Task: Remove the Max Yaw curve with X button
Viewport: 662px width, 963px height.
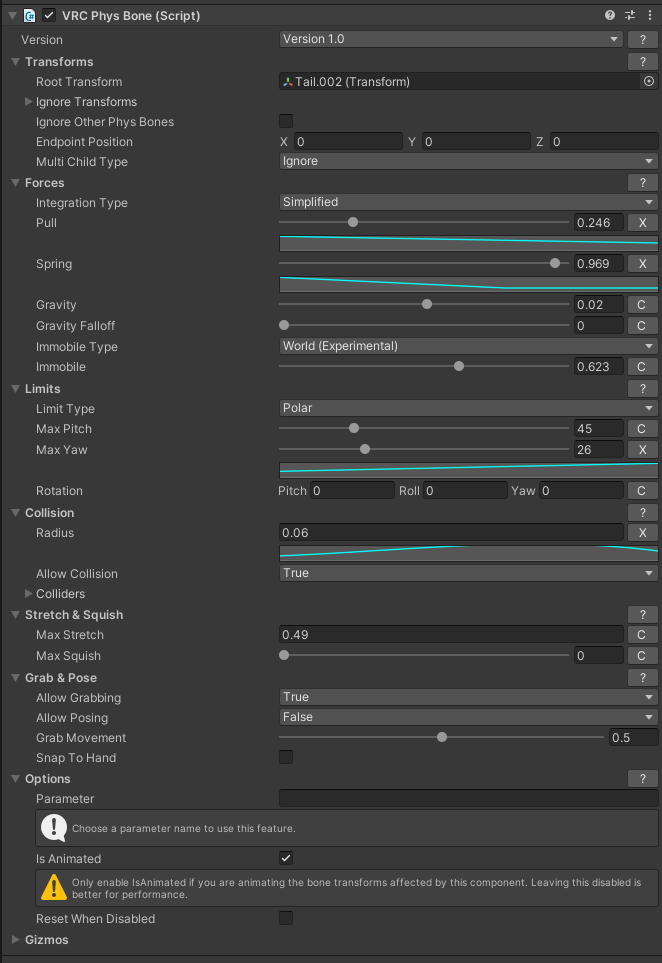Action: click(x=642, y=450)
